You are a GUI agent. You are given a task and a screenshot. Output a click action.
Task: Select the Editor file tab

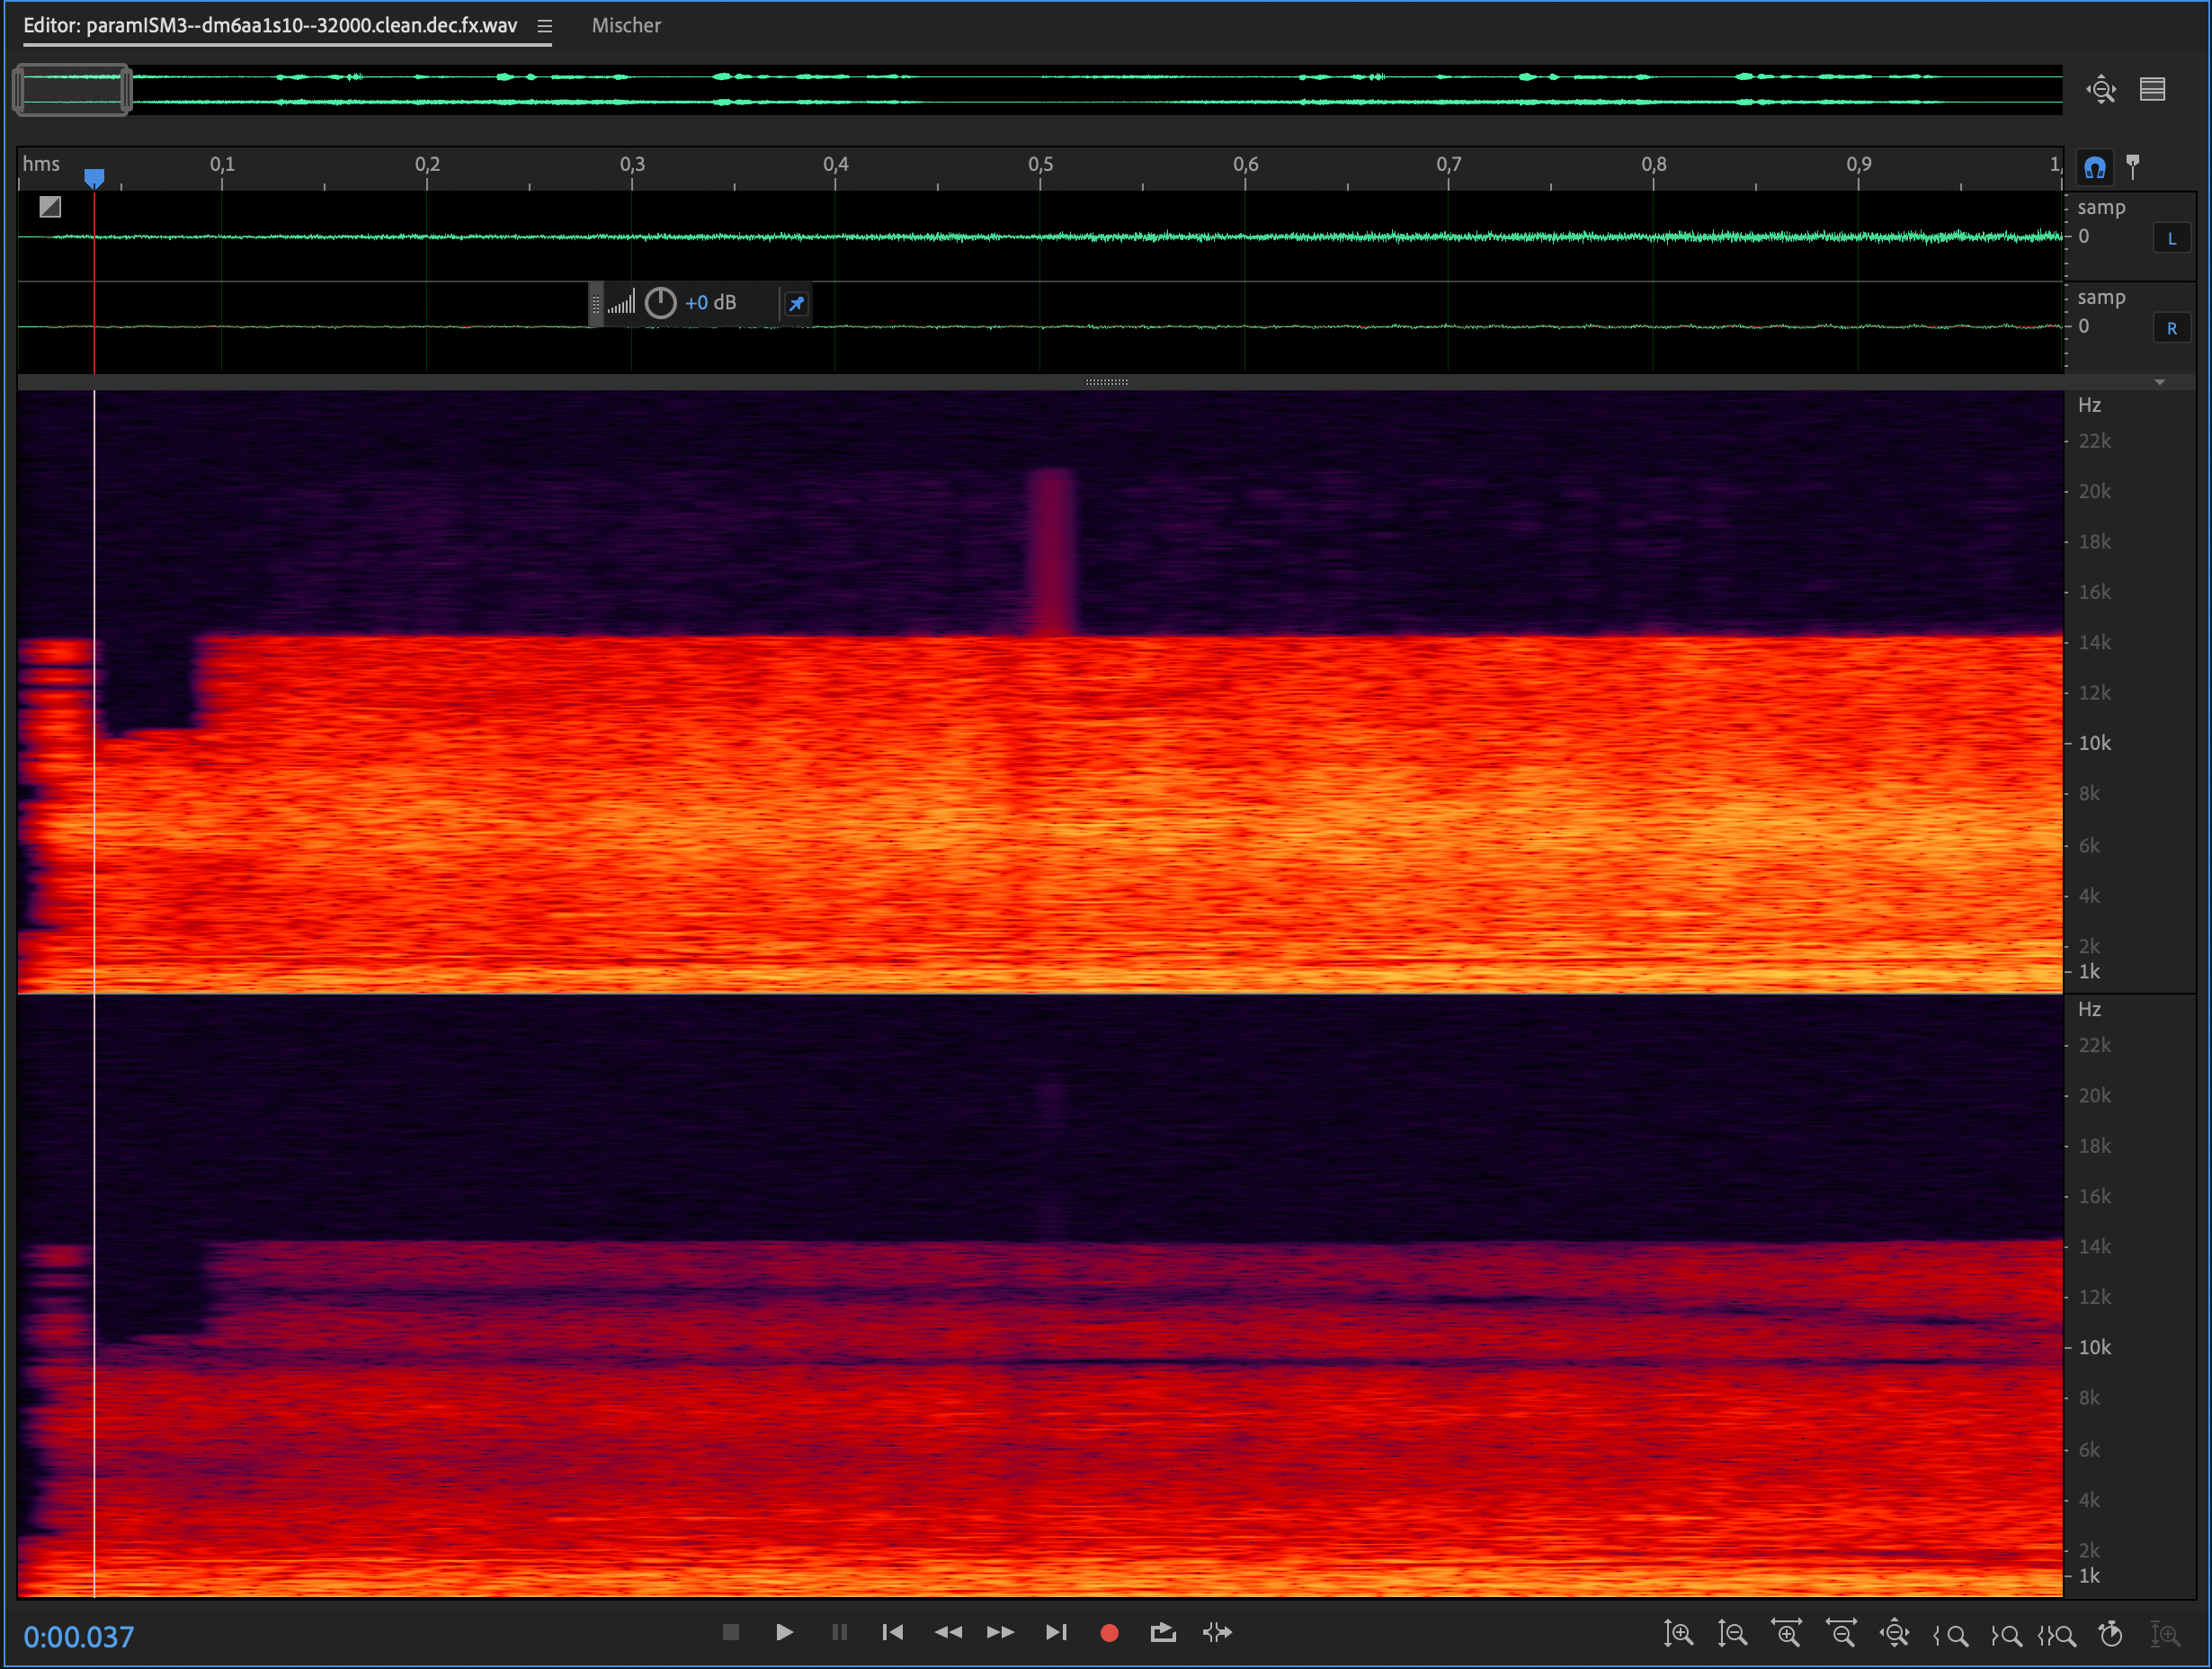pos(270,26)
